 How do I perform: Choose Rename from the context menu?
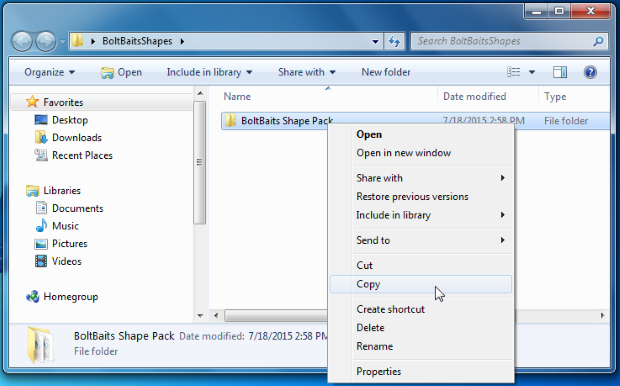coord(421,346)
